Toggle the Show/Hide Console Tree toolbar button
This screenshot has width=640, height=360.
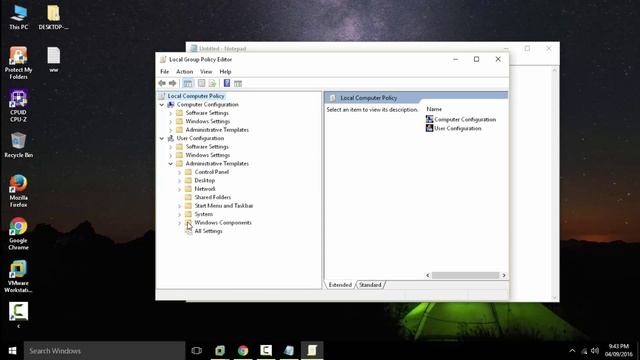click(x=188, y=83)
